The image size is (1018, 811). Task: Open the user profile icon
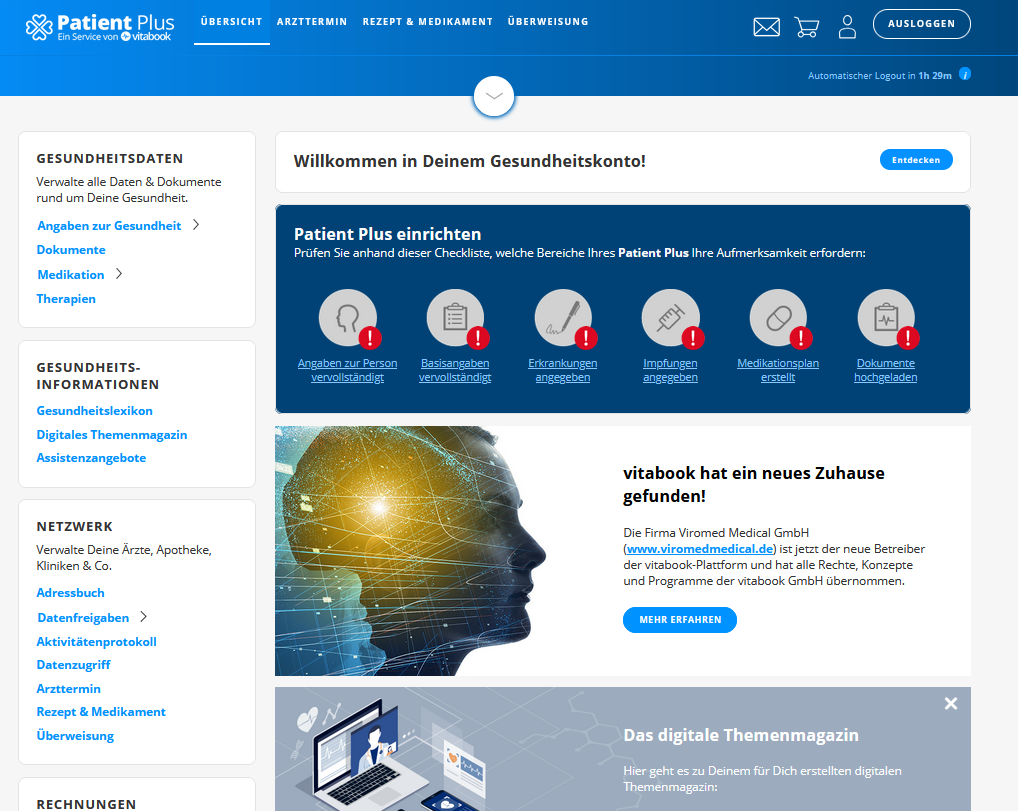[847, 27]
